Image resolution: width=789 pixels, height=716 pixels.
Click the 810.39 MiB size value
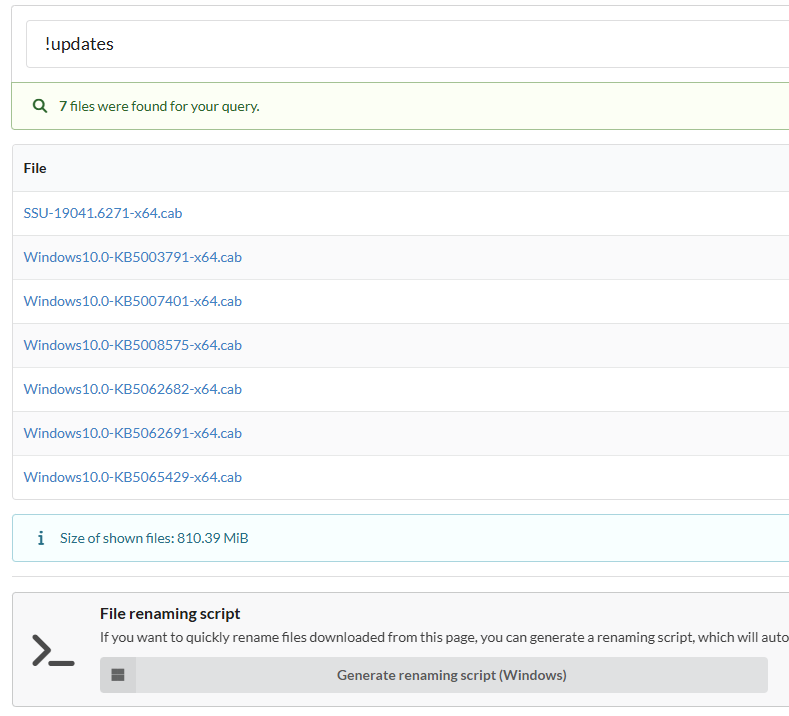[213, 538]
